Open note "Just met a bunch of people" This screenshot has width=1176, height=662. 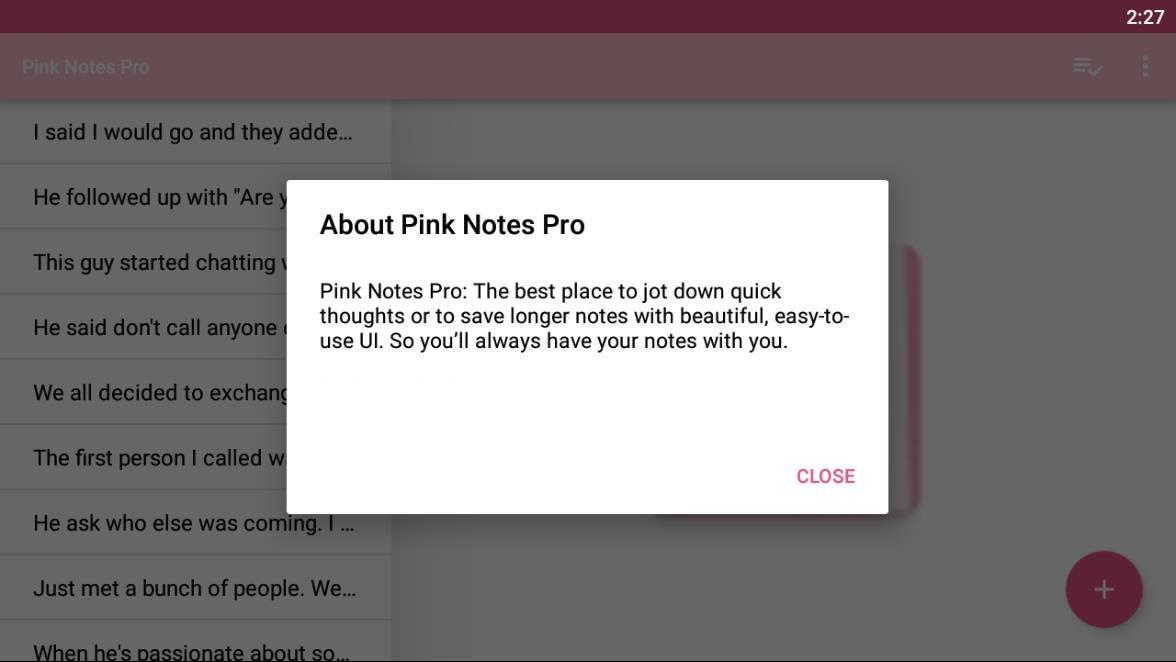click(195, 589)
